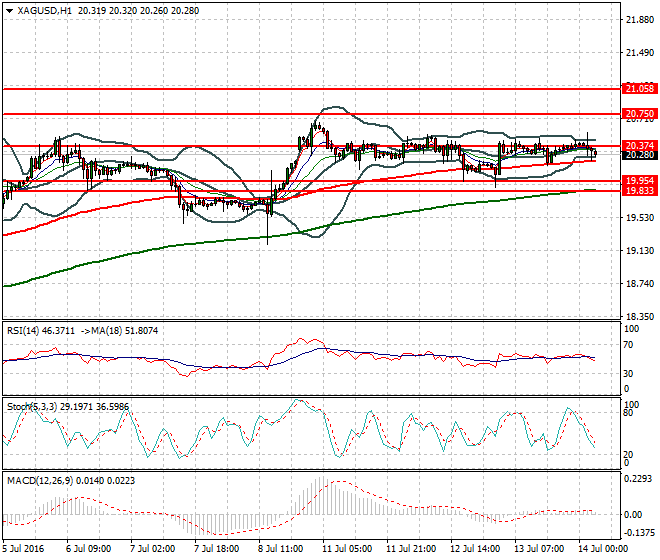Click the 8 Jul 11:00 time axis label
The width and height of the screenshot is (660, 560).
point(280,549)
